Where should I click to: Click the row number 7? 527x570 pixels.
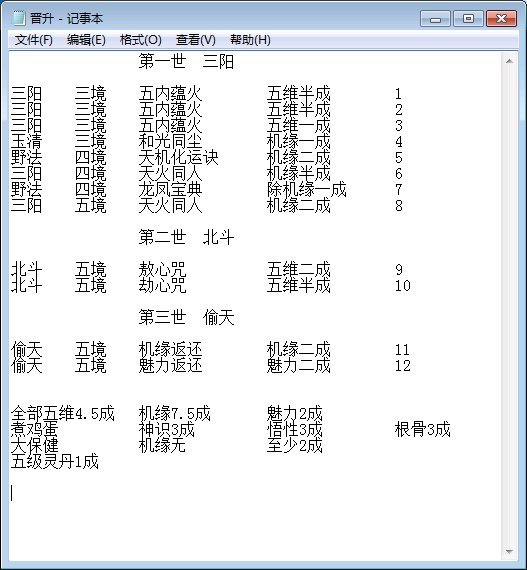click(x=399, y=190)
